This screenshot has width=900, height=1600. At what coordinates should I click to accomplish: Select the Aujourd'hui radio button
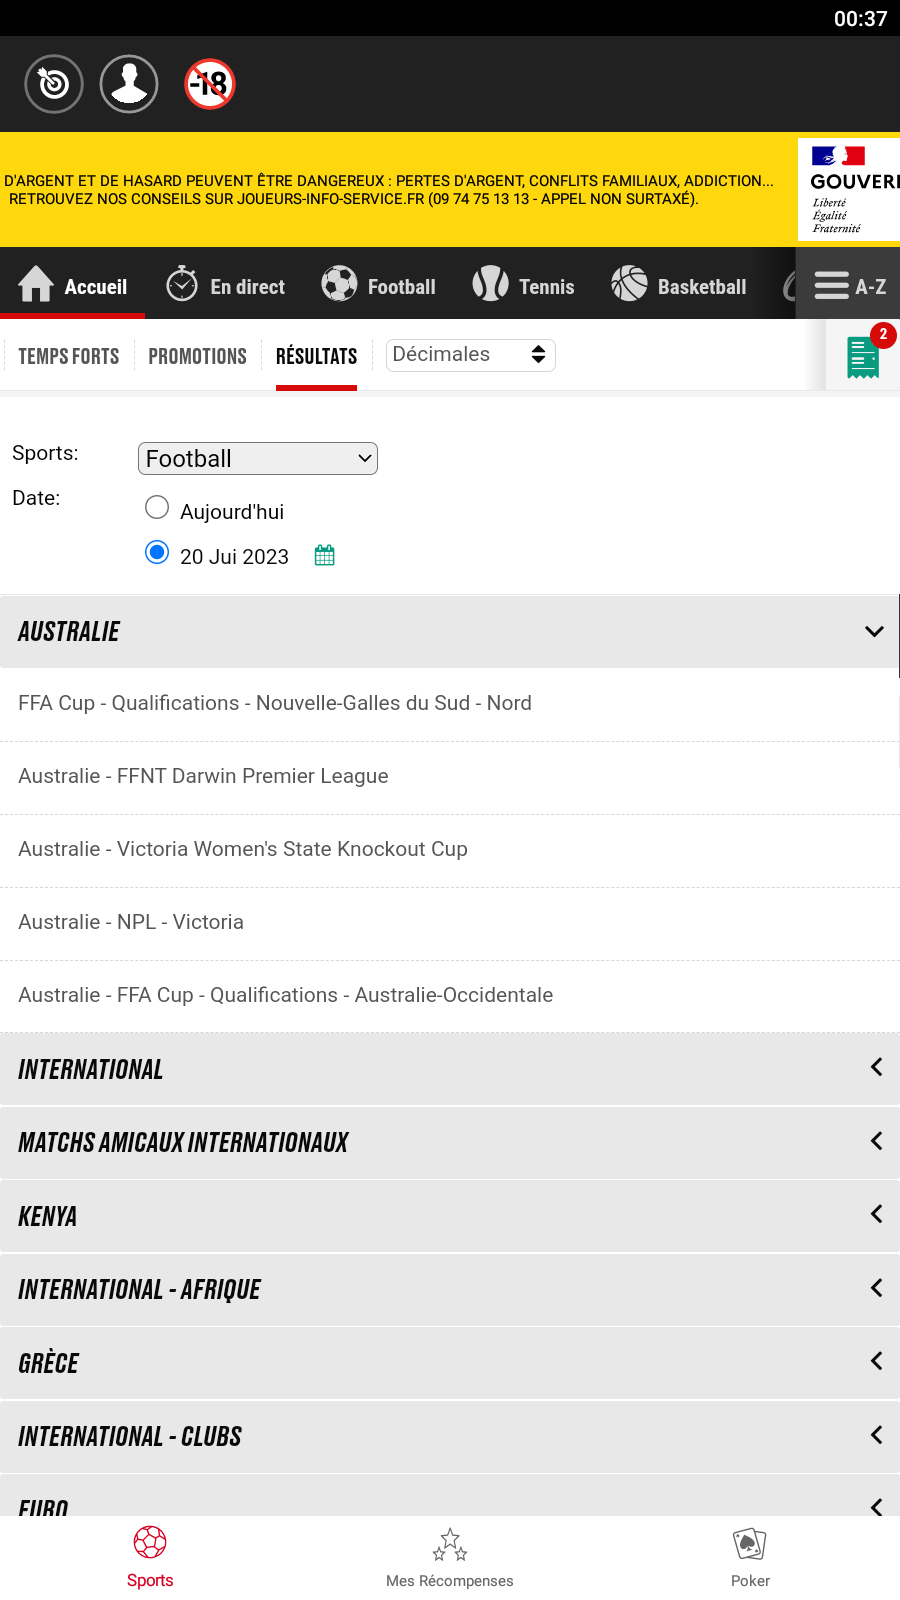(x=157, y=508)
